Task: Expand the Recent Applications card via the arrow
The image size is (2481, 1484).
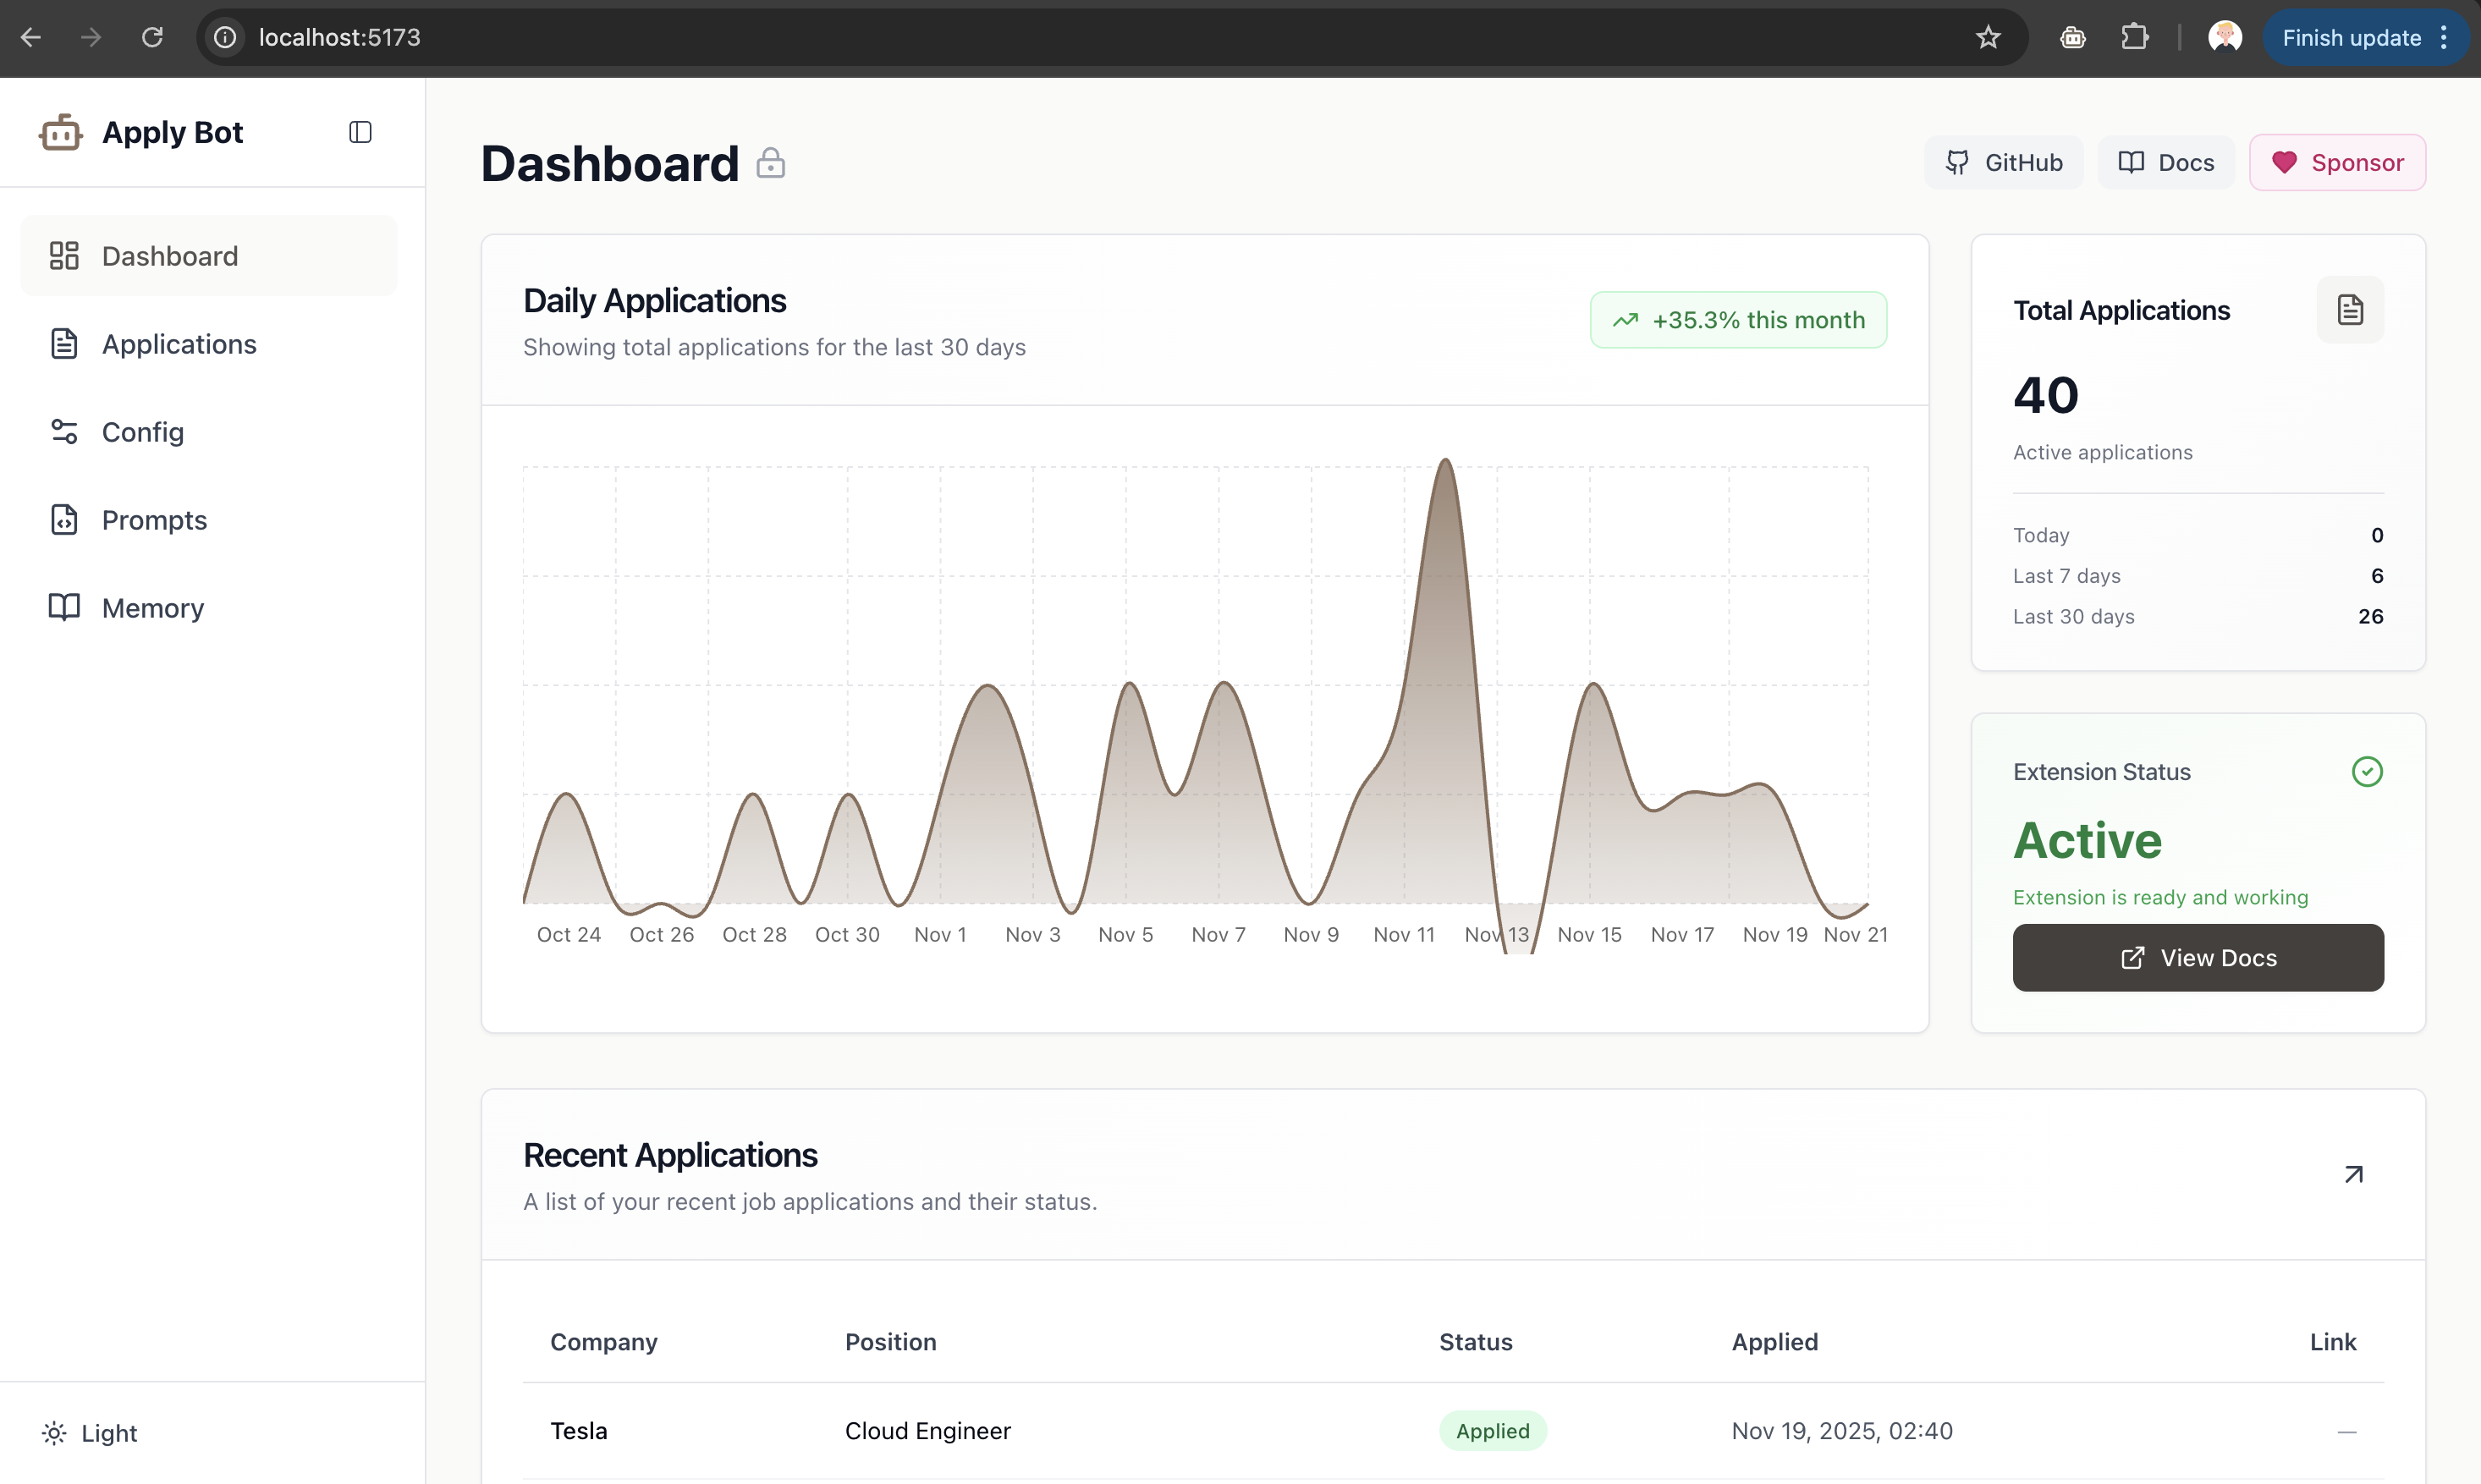Action: pyautogui.click(x=2353, y=1174)
